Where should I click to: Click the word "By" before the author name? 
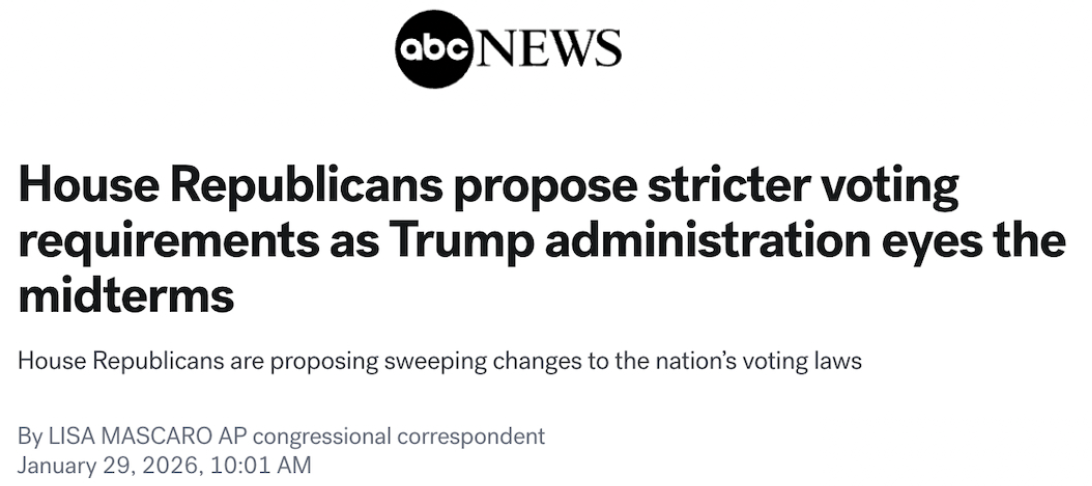point(30,436)
